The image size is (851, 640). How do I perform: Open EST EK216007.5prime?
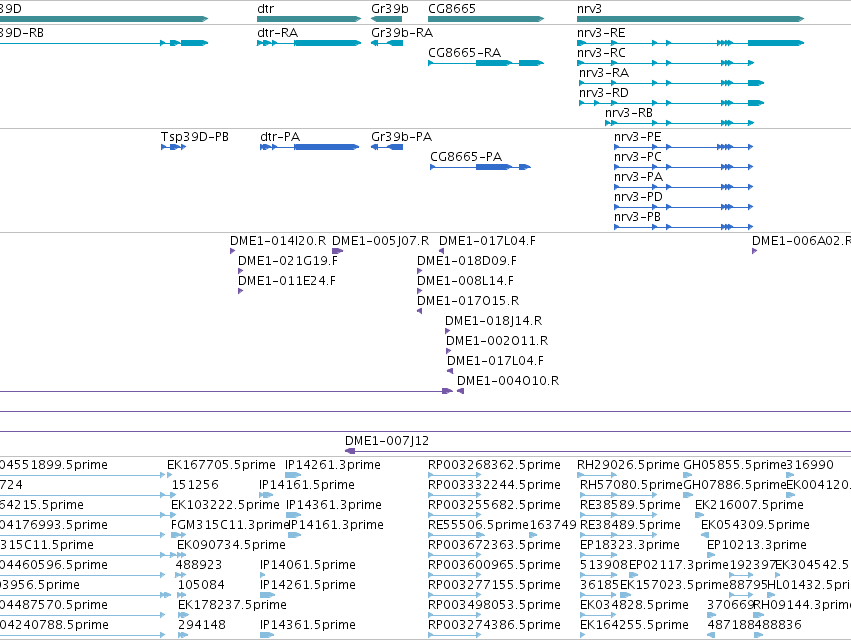point(700,516)
